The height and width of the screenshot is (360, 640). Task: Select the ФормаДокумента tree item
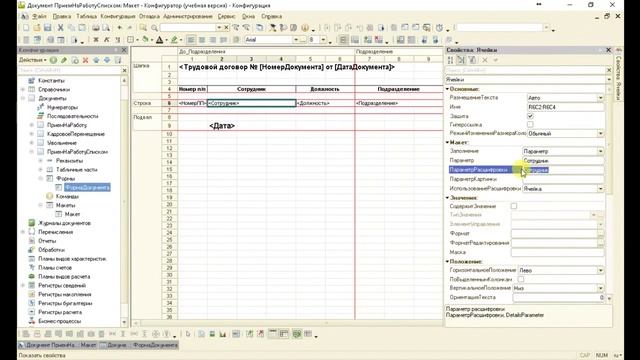(x=87, y=187)
